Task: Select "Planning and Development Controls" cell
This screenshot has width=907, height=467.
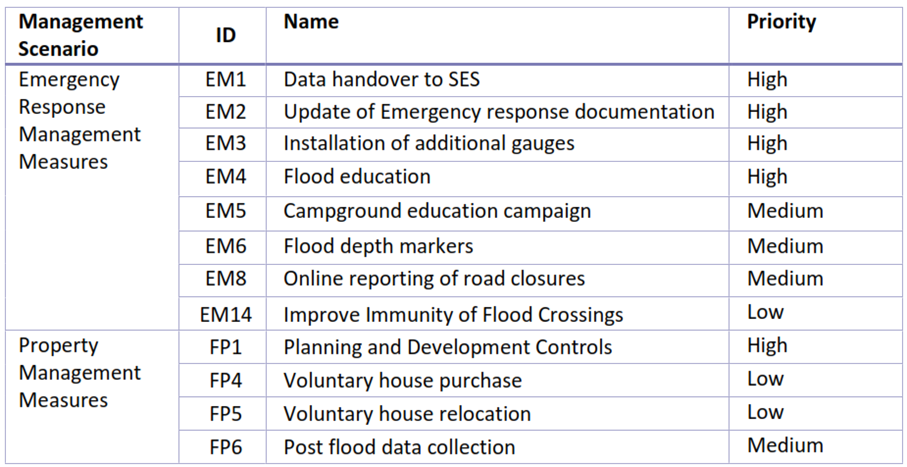Action: 448,347
